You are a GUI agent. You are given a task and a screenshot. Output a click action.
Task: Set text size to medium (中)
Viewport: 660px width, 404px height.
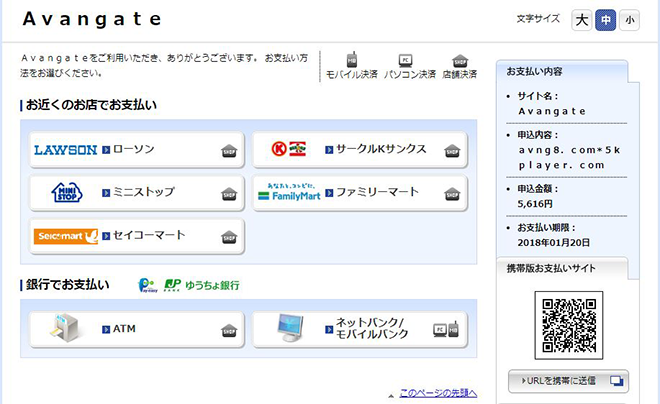[x=606, y=20]
